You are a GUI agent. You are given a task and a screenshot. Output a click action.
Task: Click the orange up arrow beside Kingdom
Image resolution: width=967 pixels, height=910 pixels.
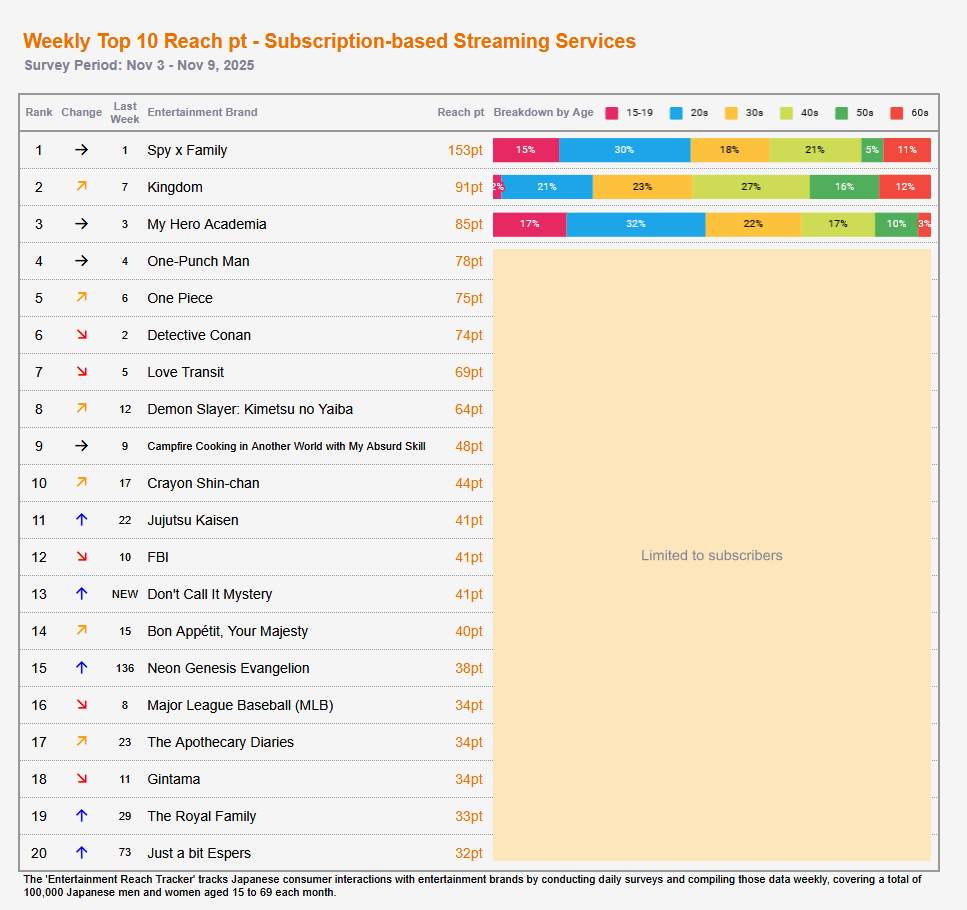(x=81, y=186)
